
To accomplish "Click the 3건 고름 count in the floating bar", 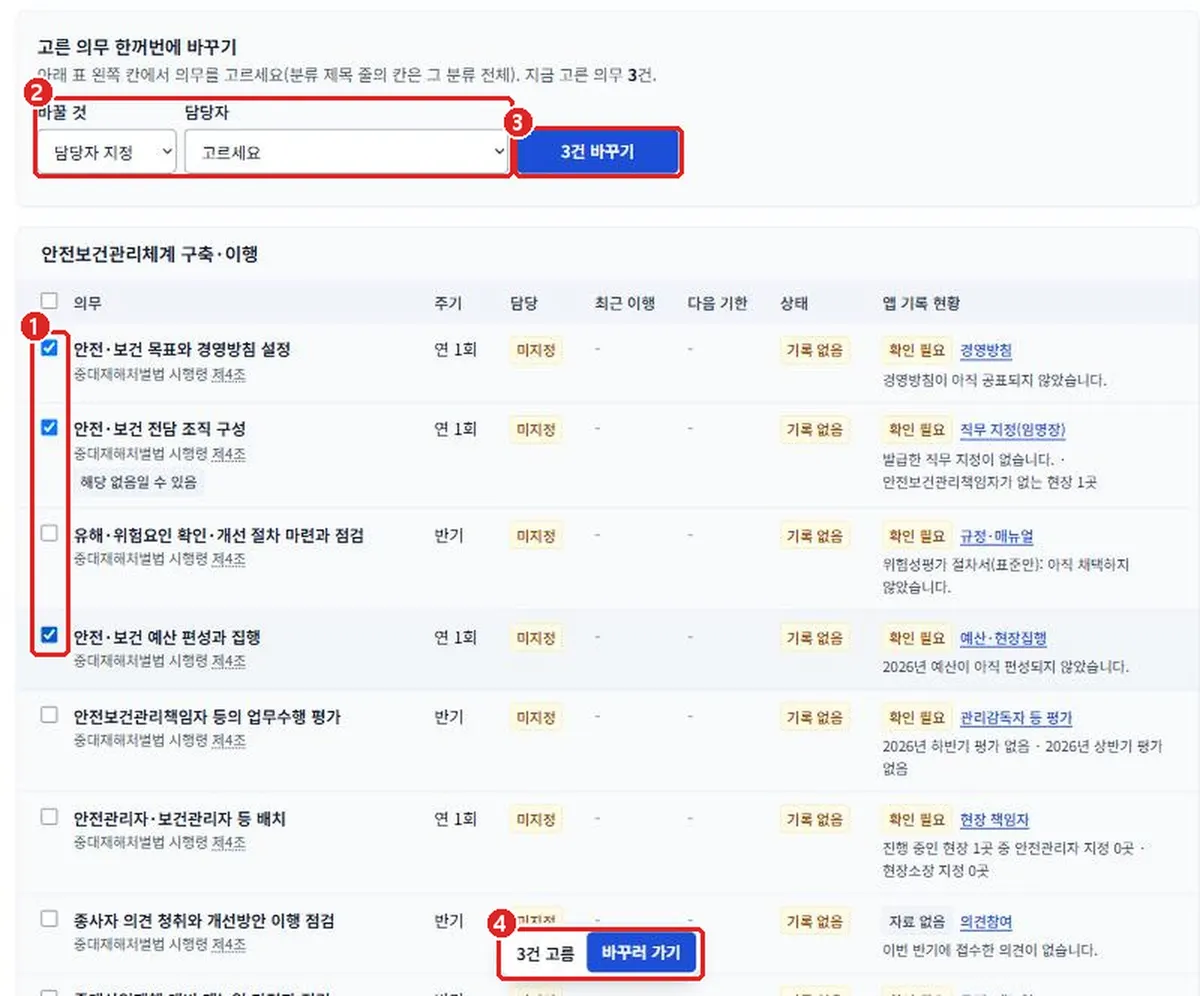I will 545,955.
